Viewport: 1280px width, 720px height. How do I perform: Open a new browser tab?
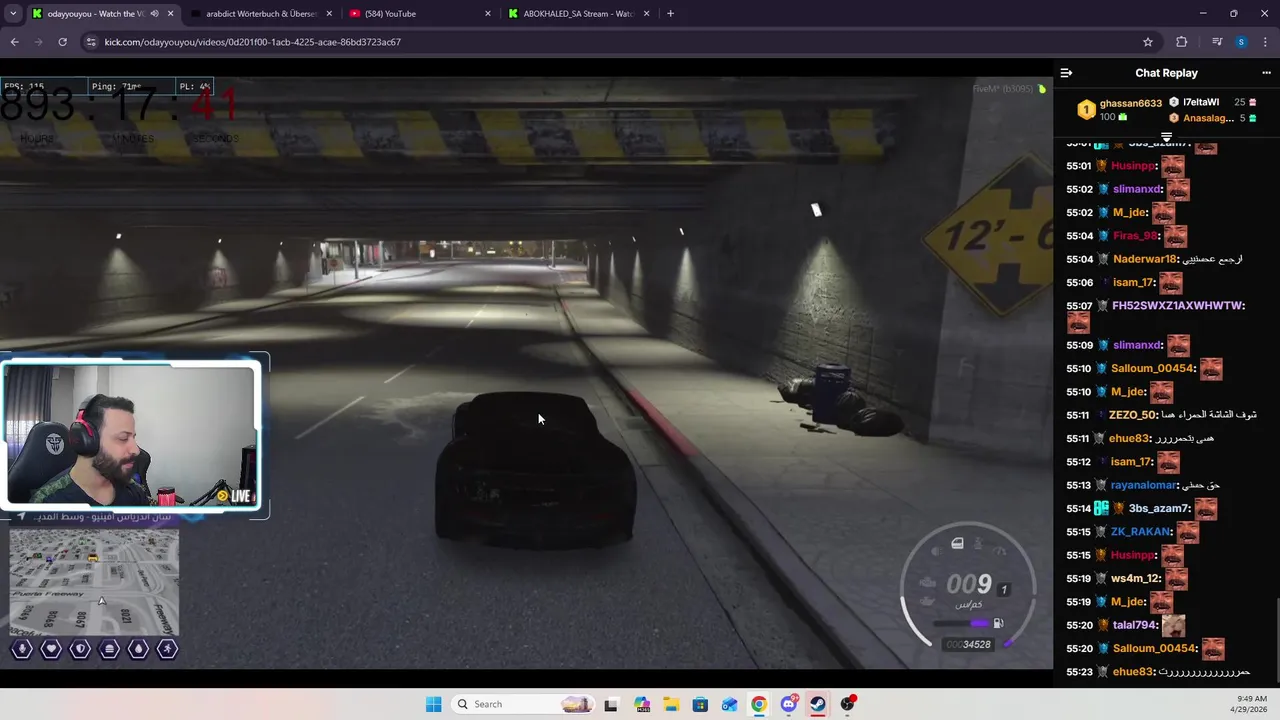[670, 14]
